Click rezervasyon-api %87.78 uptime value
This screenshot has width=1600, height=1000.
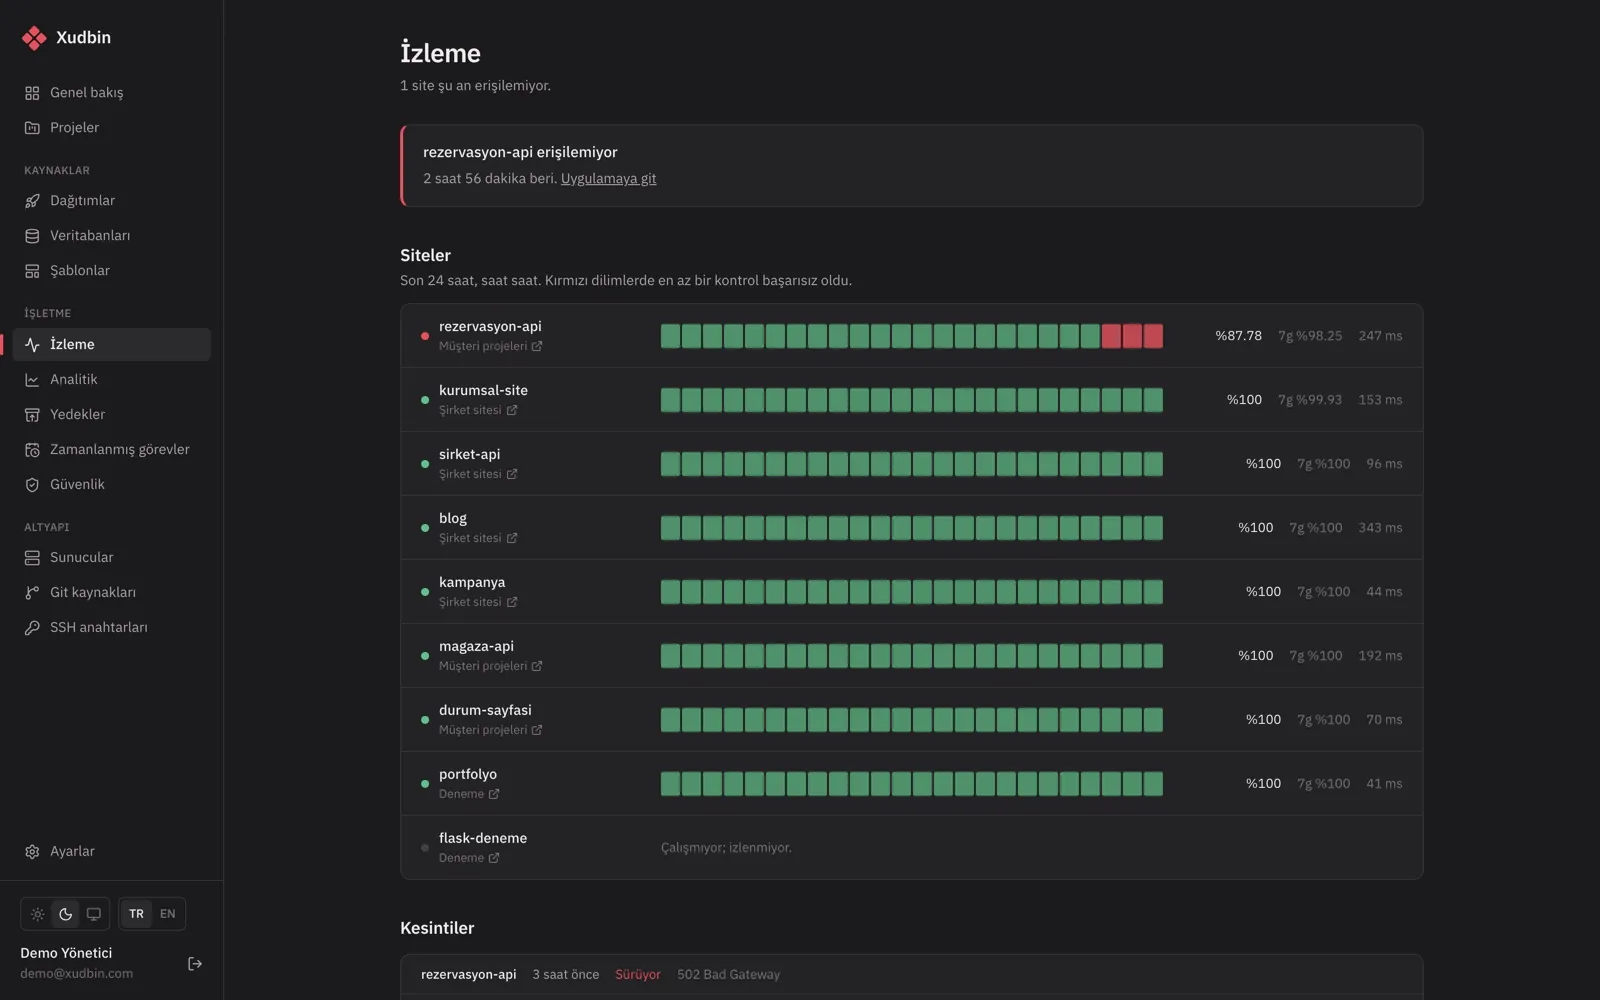1238,336
